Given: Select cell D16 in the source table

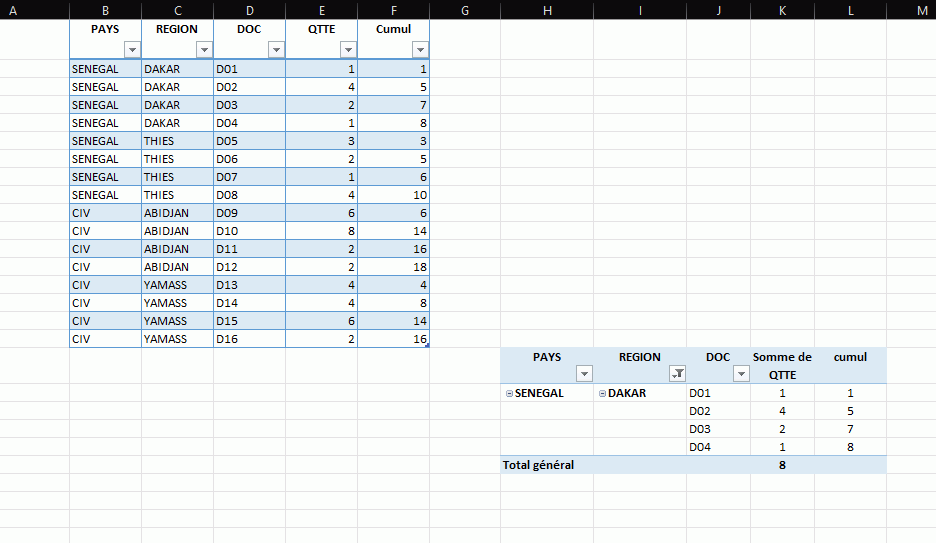Looking at the screenshot, I should [x=250, y=339].
